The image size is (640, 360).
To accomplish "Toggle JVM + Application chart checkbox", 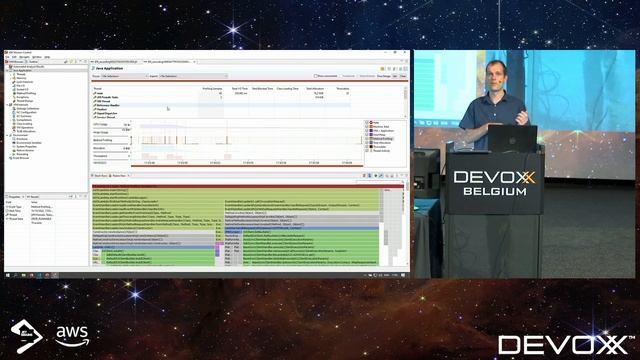I will [367, 131].
